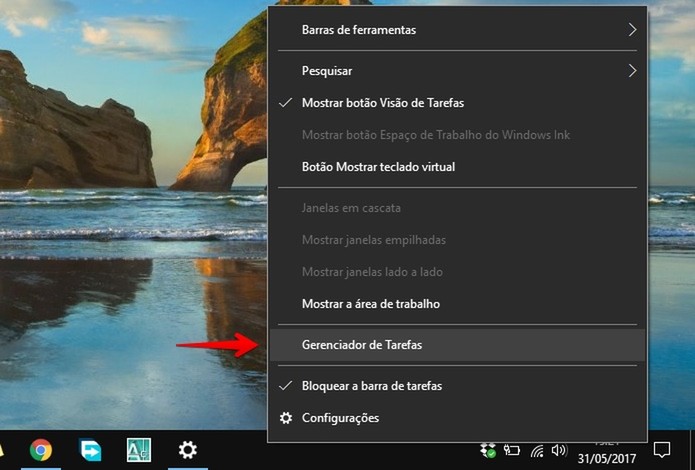Open the blue arrow app taskbar icon
The image size is (695, 470).
coord(90,450)
